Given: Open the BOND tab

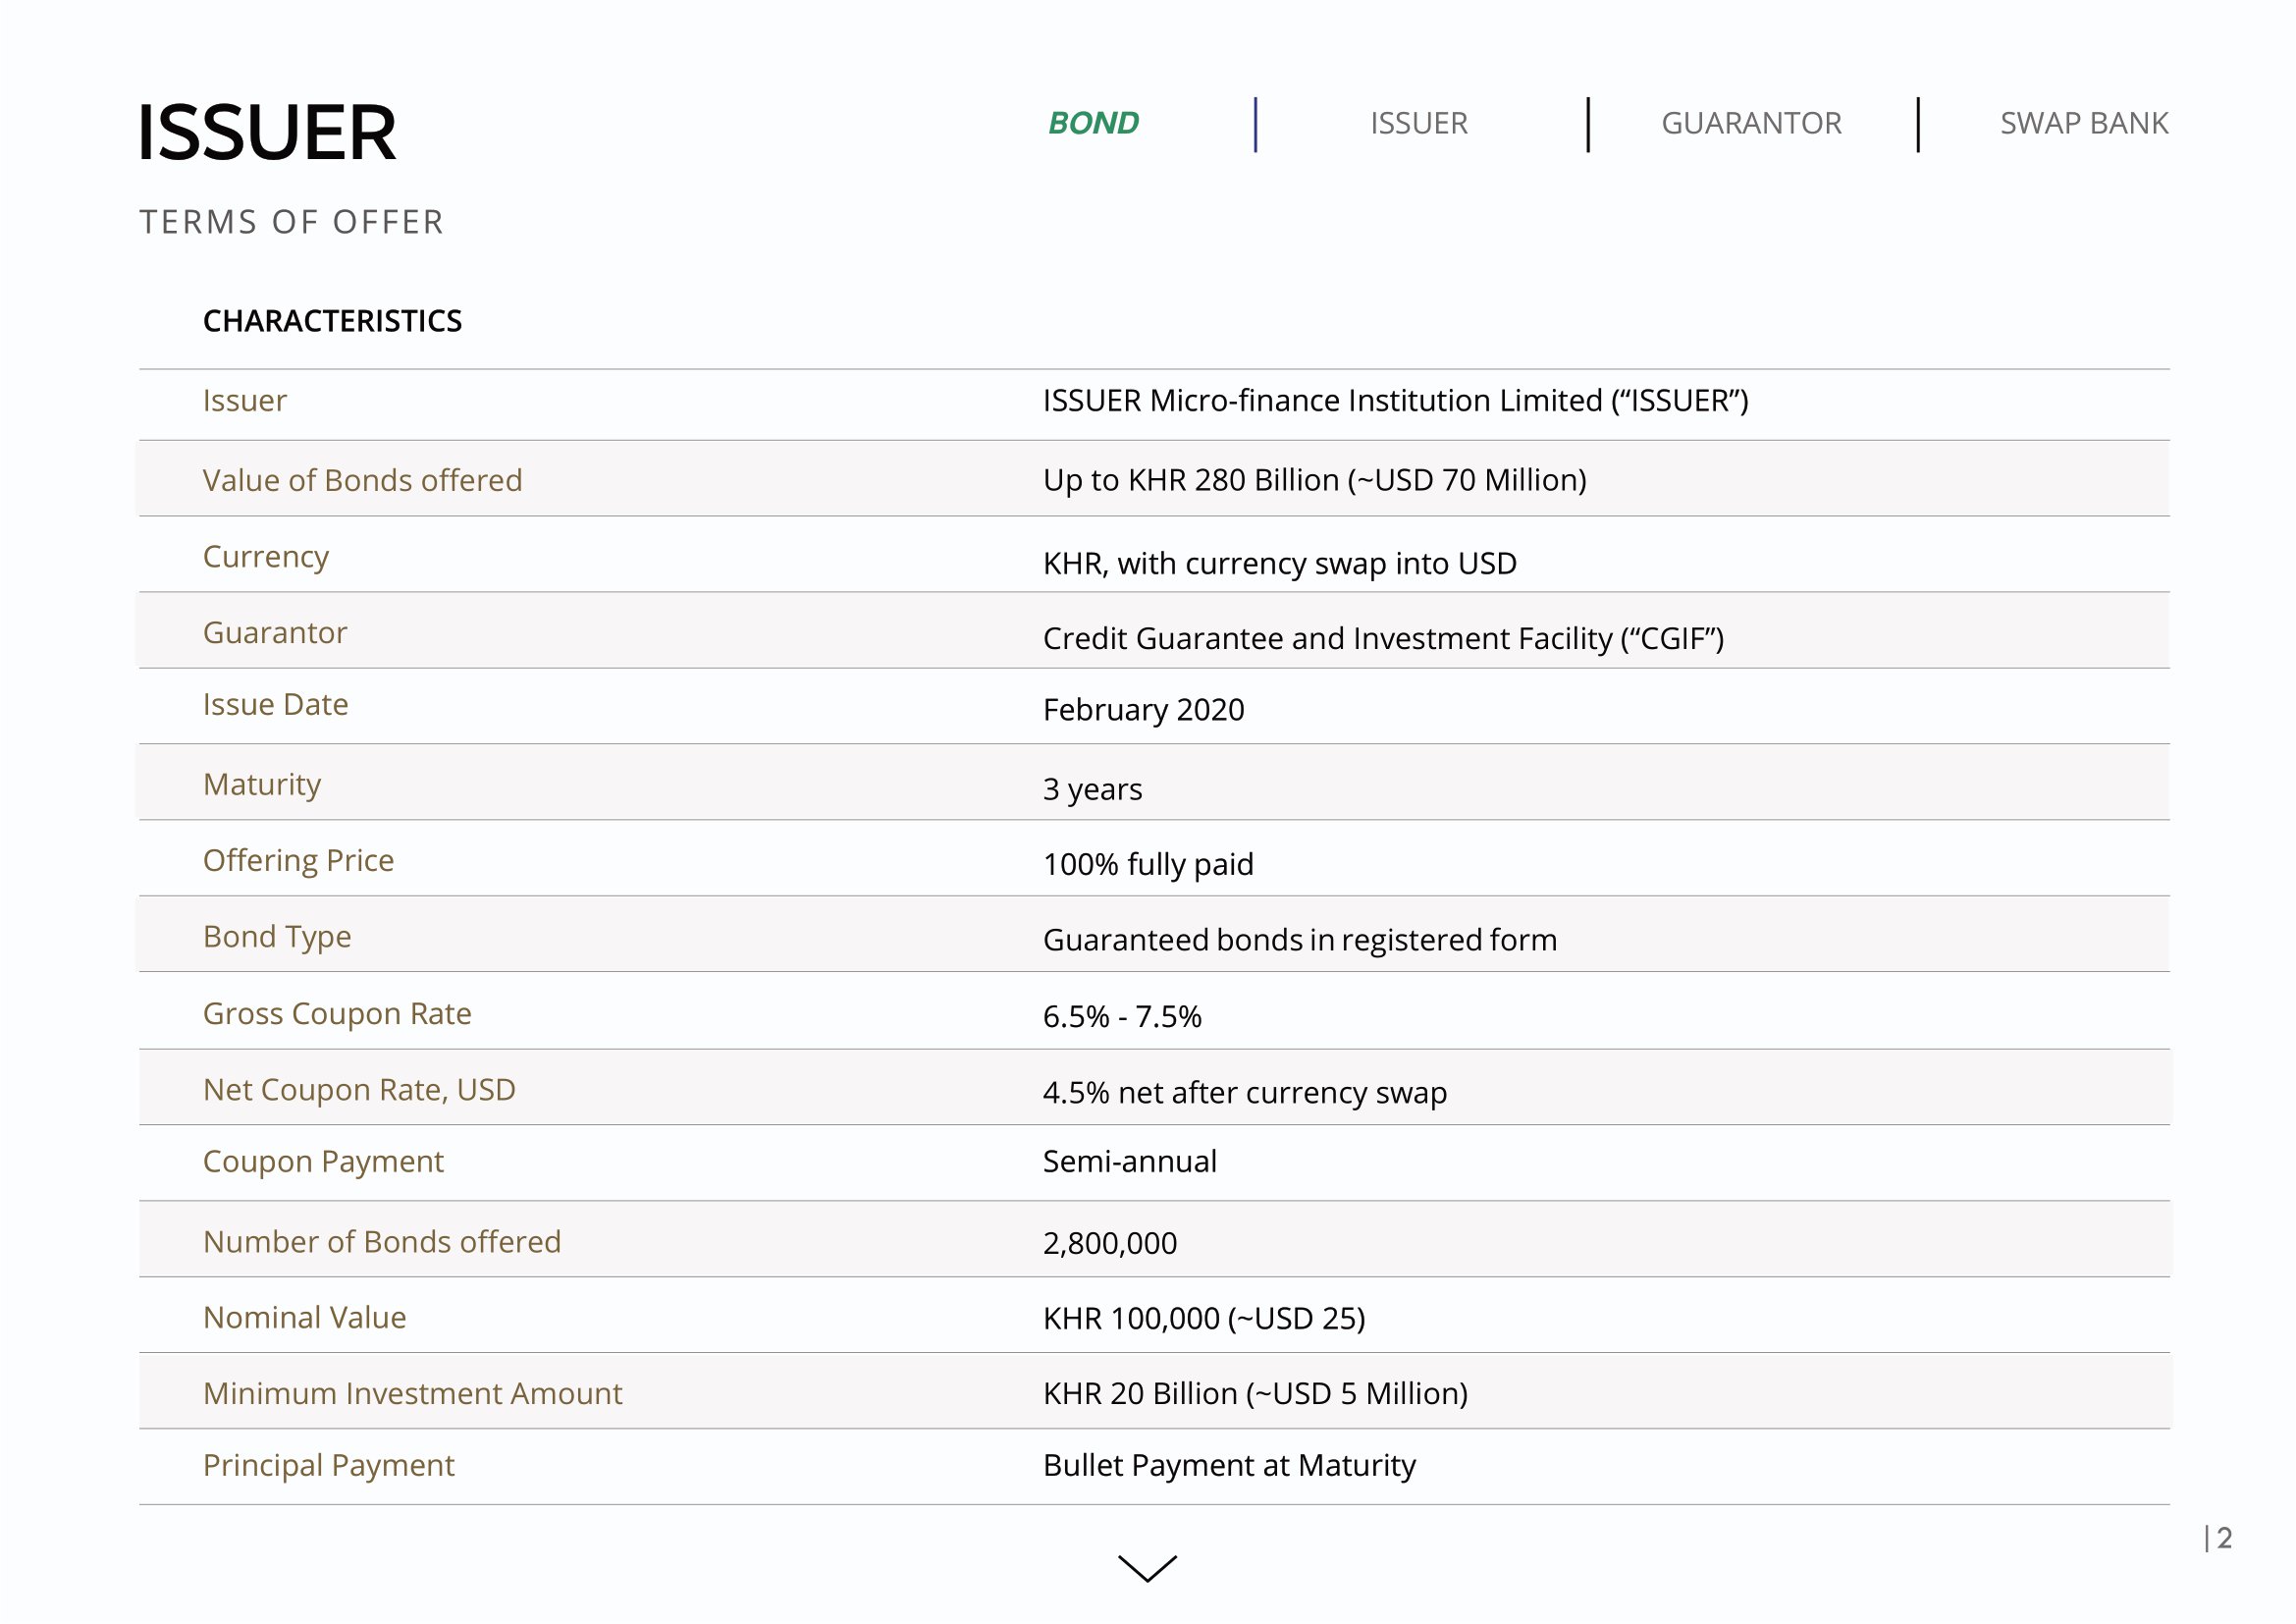Looking at the screenshot, I should [x=1093, y=123].
